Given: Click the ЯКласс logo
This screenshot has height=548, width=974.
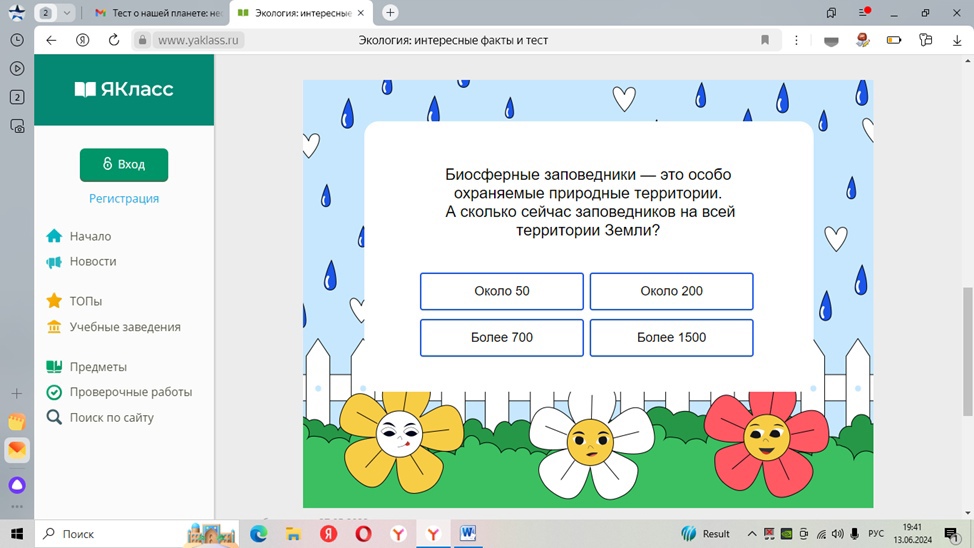Looking at the screenshot, I should [124, 89].
